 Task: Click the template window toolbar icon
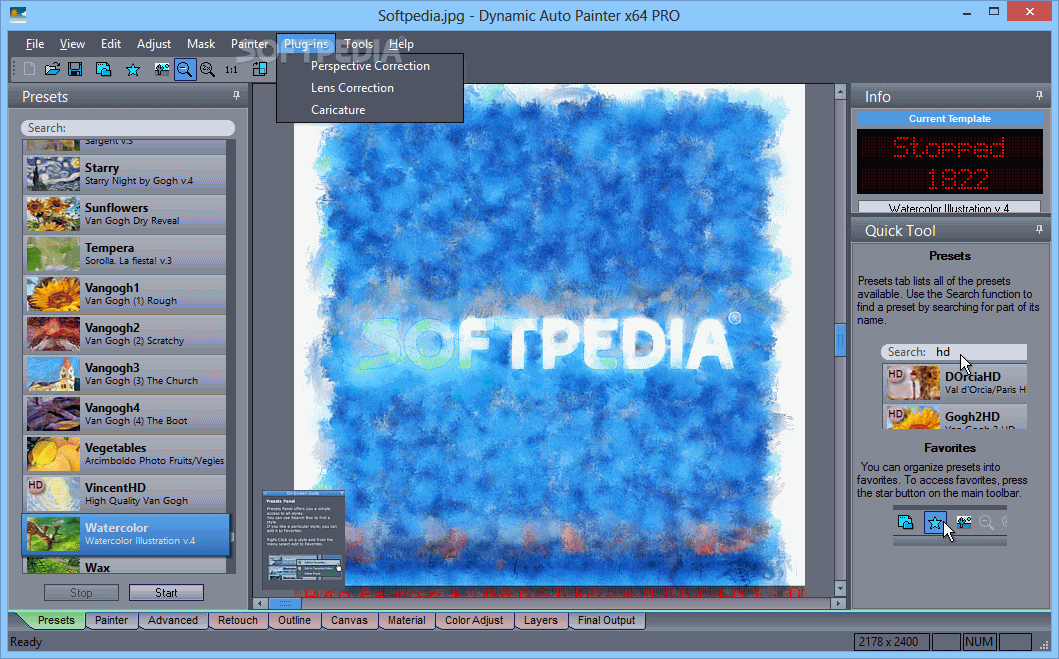103,69
